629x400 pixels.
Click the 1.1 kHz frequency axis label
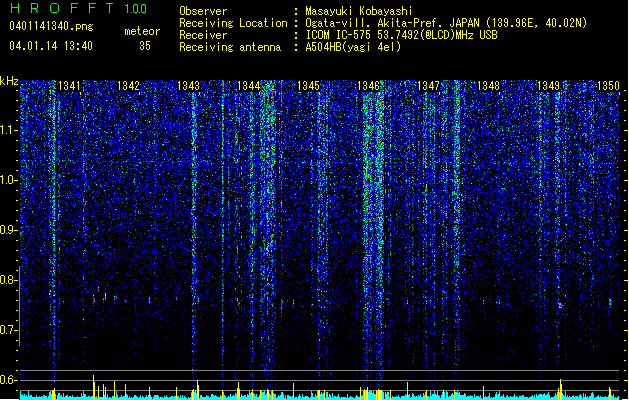8,130
